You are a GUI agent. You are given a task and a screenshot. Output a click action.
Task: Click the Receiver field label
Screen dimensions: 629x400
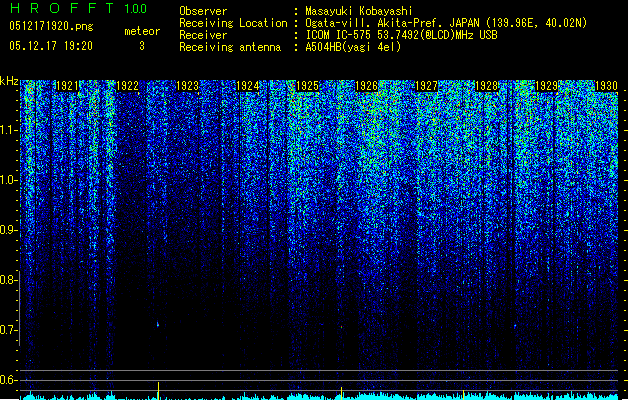click(x=203, y=35)
